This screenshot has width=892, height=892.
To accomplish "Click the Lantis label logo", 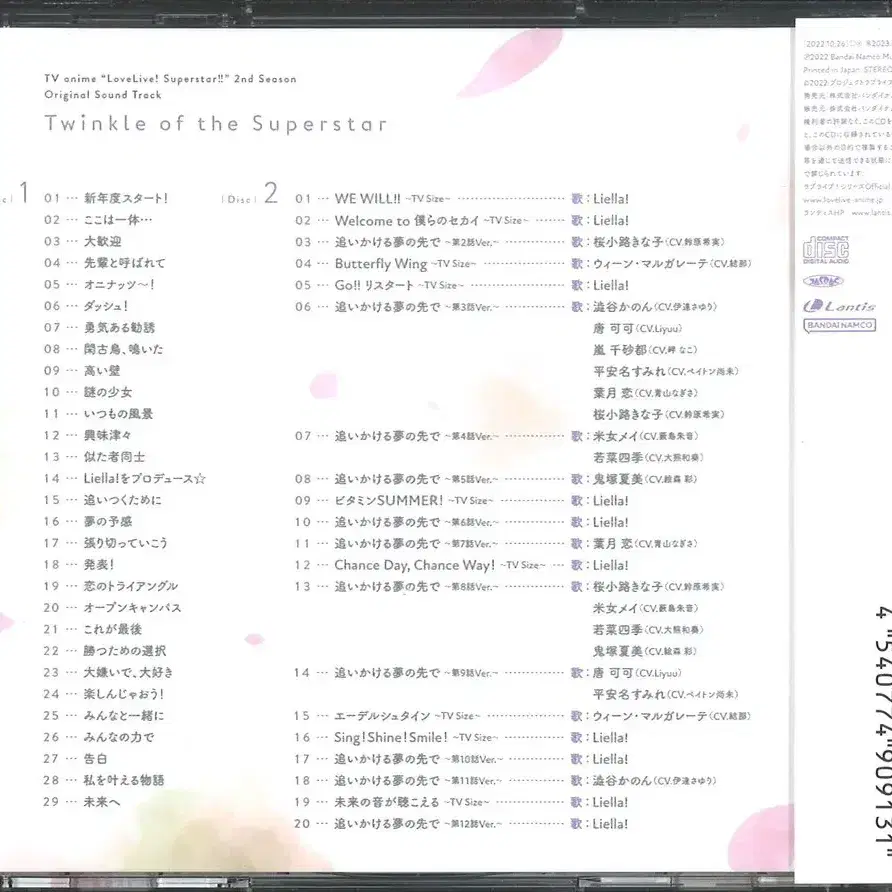I will coord(839,306).
